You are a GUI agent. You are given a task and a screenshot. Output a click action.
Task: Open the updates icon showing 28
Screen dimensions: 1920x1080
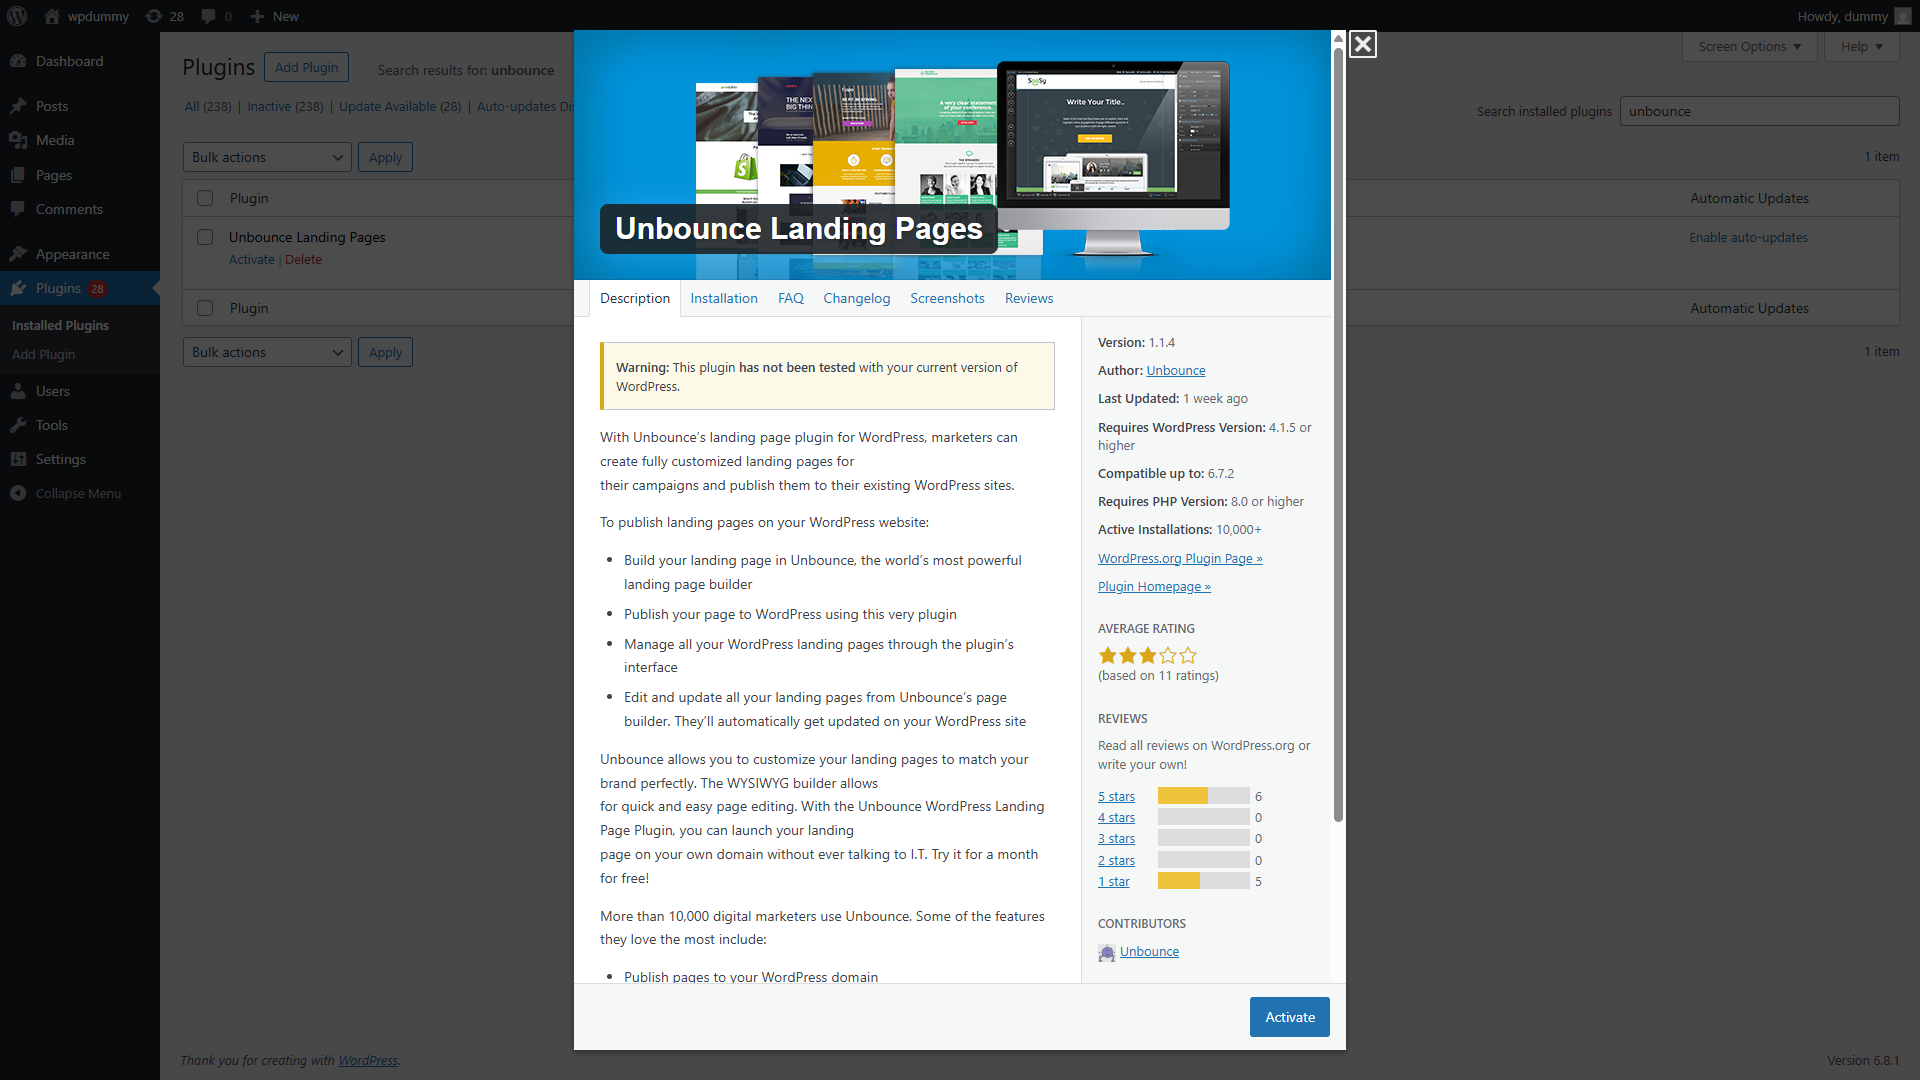153,16
